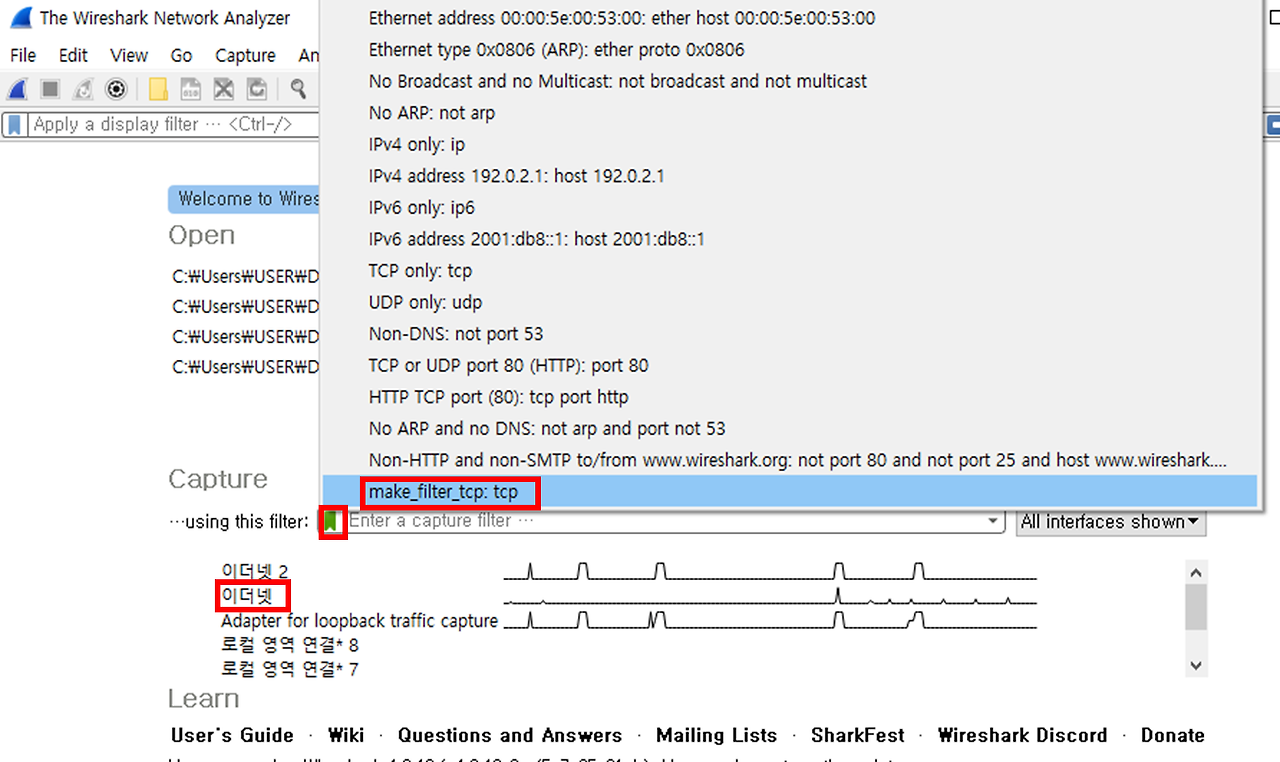The width and height of the screenshot is (1280, 762).
Task: Open the Go menu
Action: tap(181, 56)
